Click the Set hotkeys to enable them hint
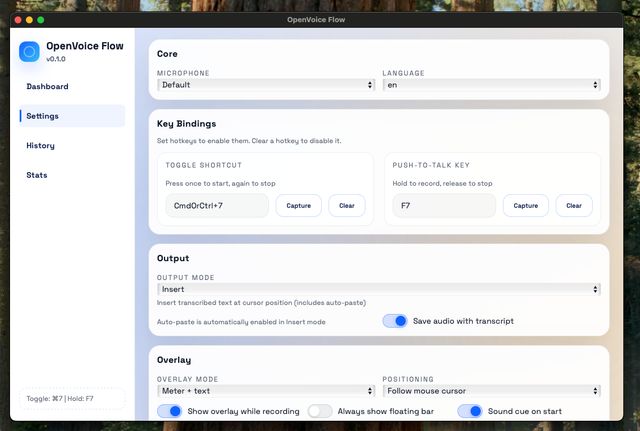The height and width of the screenshot is (431, 640). (x=249, y=141)
